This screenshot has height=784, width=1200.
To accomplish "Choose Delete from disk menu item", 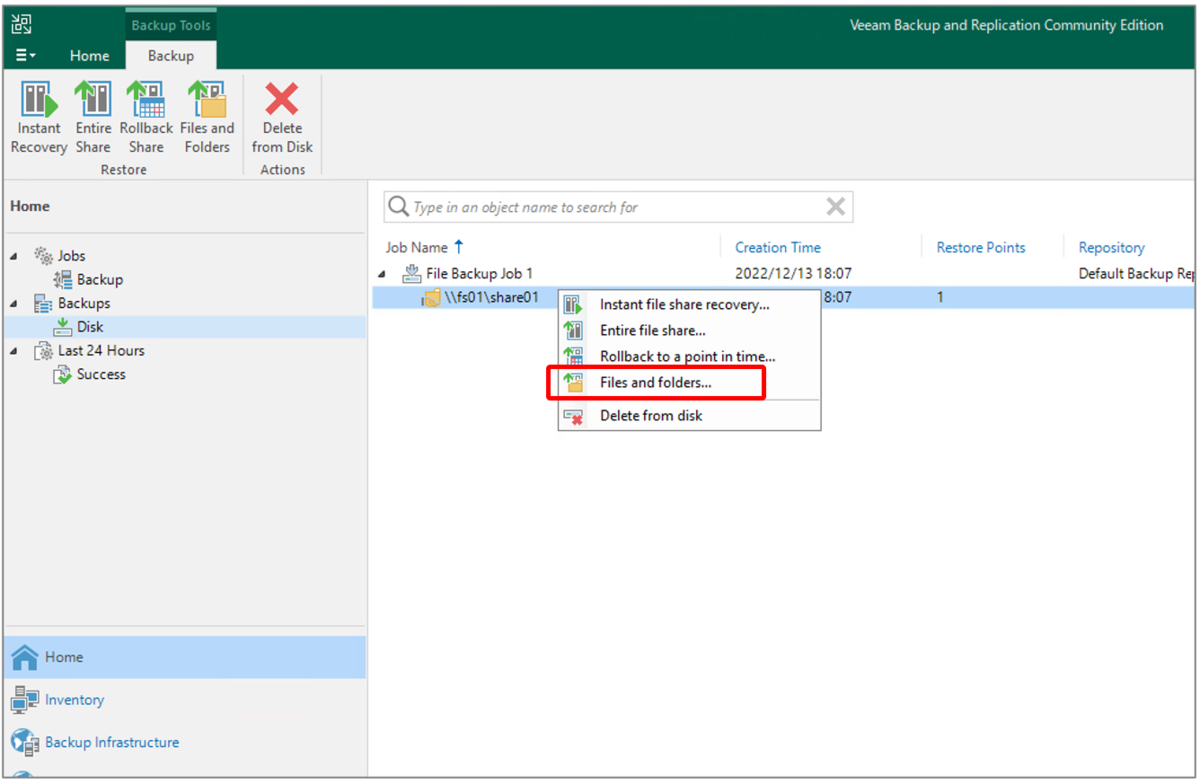I will 689,416.
